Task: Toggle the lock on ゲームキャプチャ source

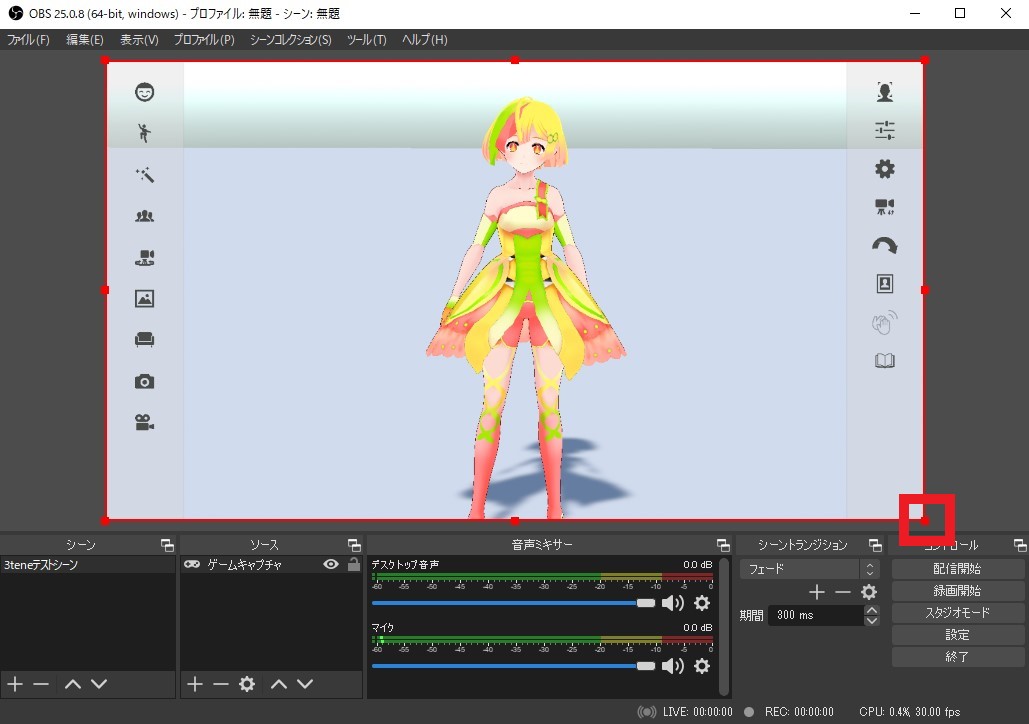Action: pos(354,564)
